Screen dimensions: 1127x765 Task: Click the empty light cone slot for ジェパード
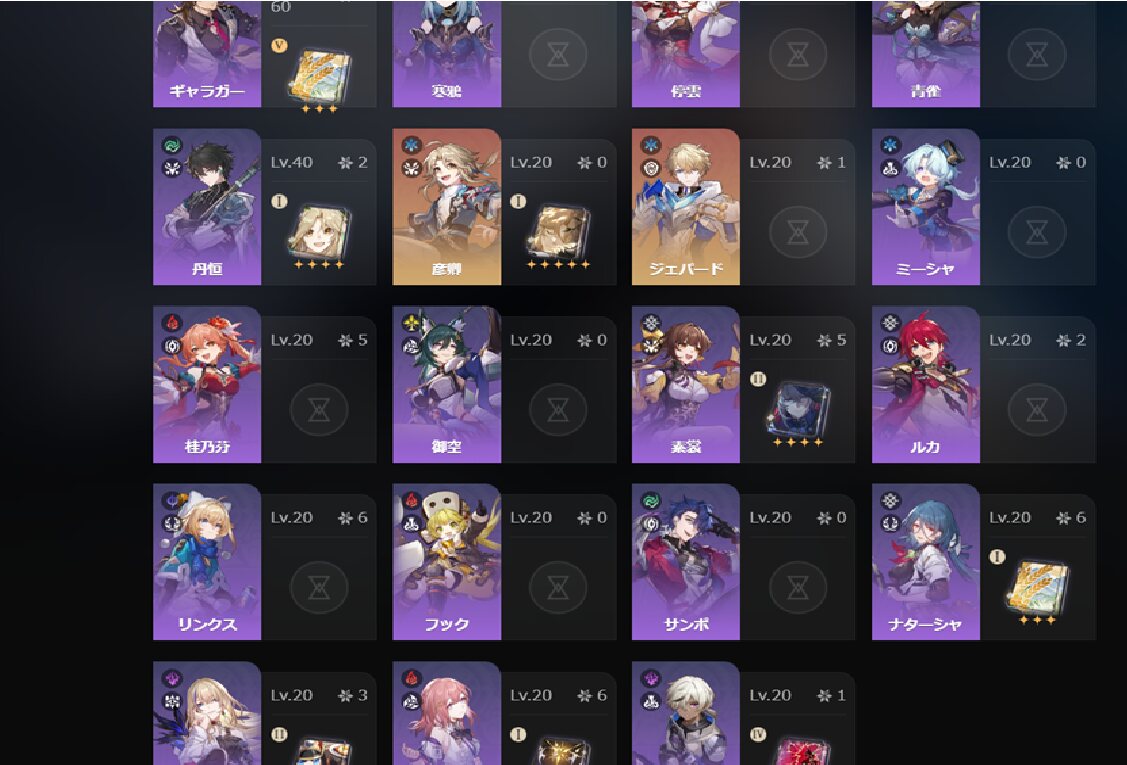[x=797, y=232]
